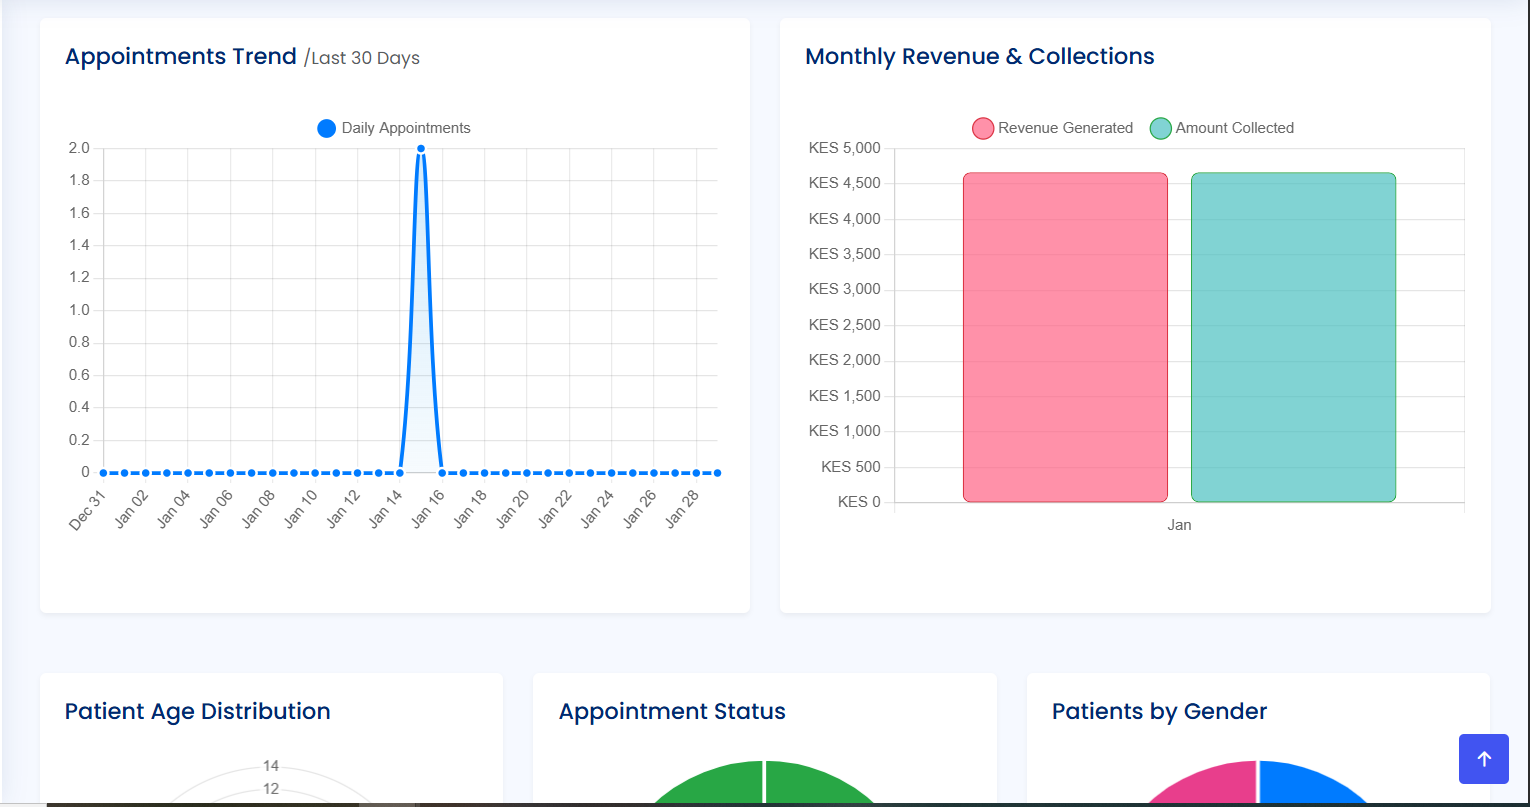Select the Jan 16 data point on the trend line
This screenshot has height=807, width=1530.
[442, 473]
